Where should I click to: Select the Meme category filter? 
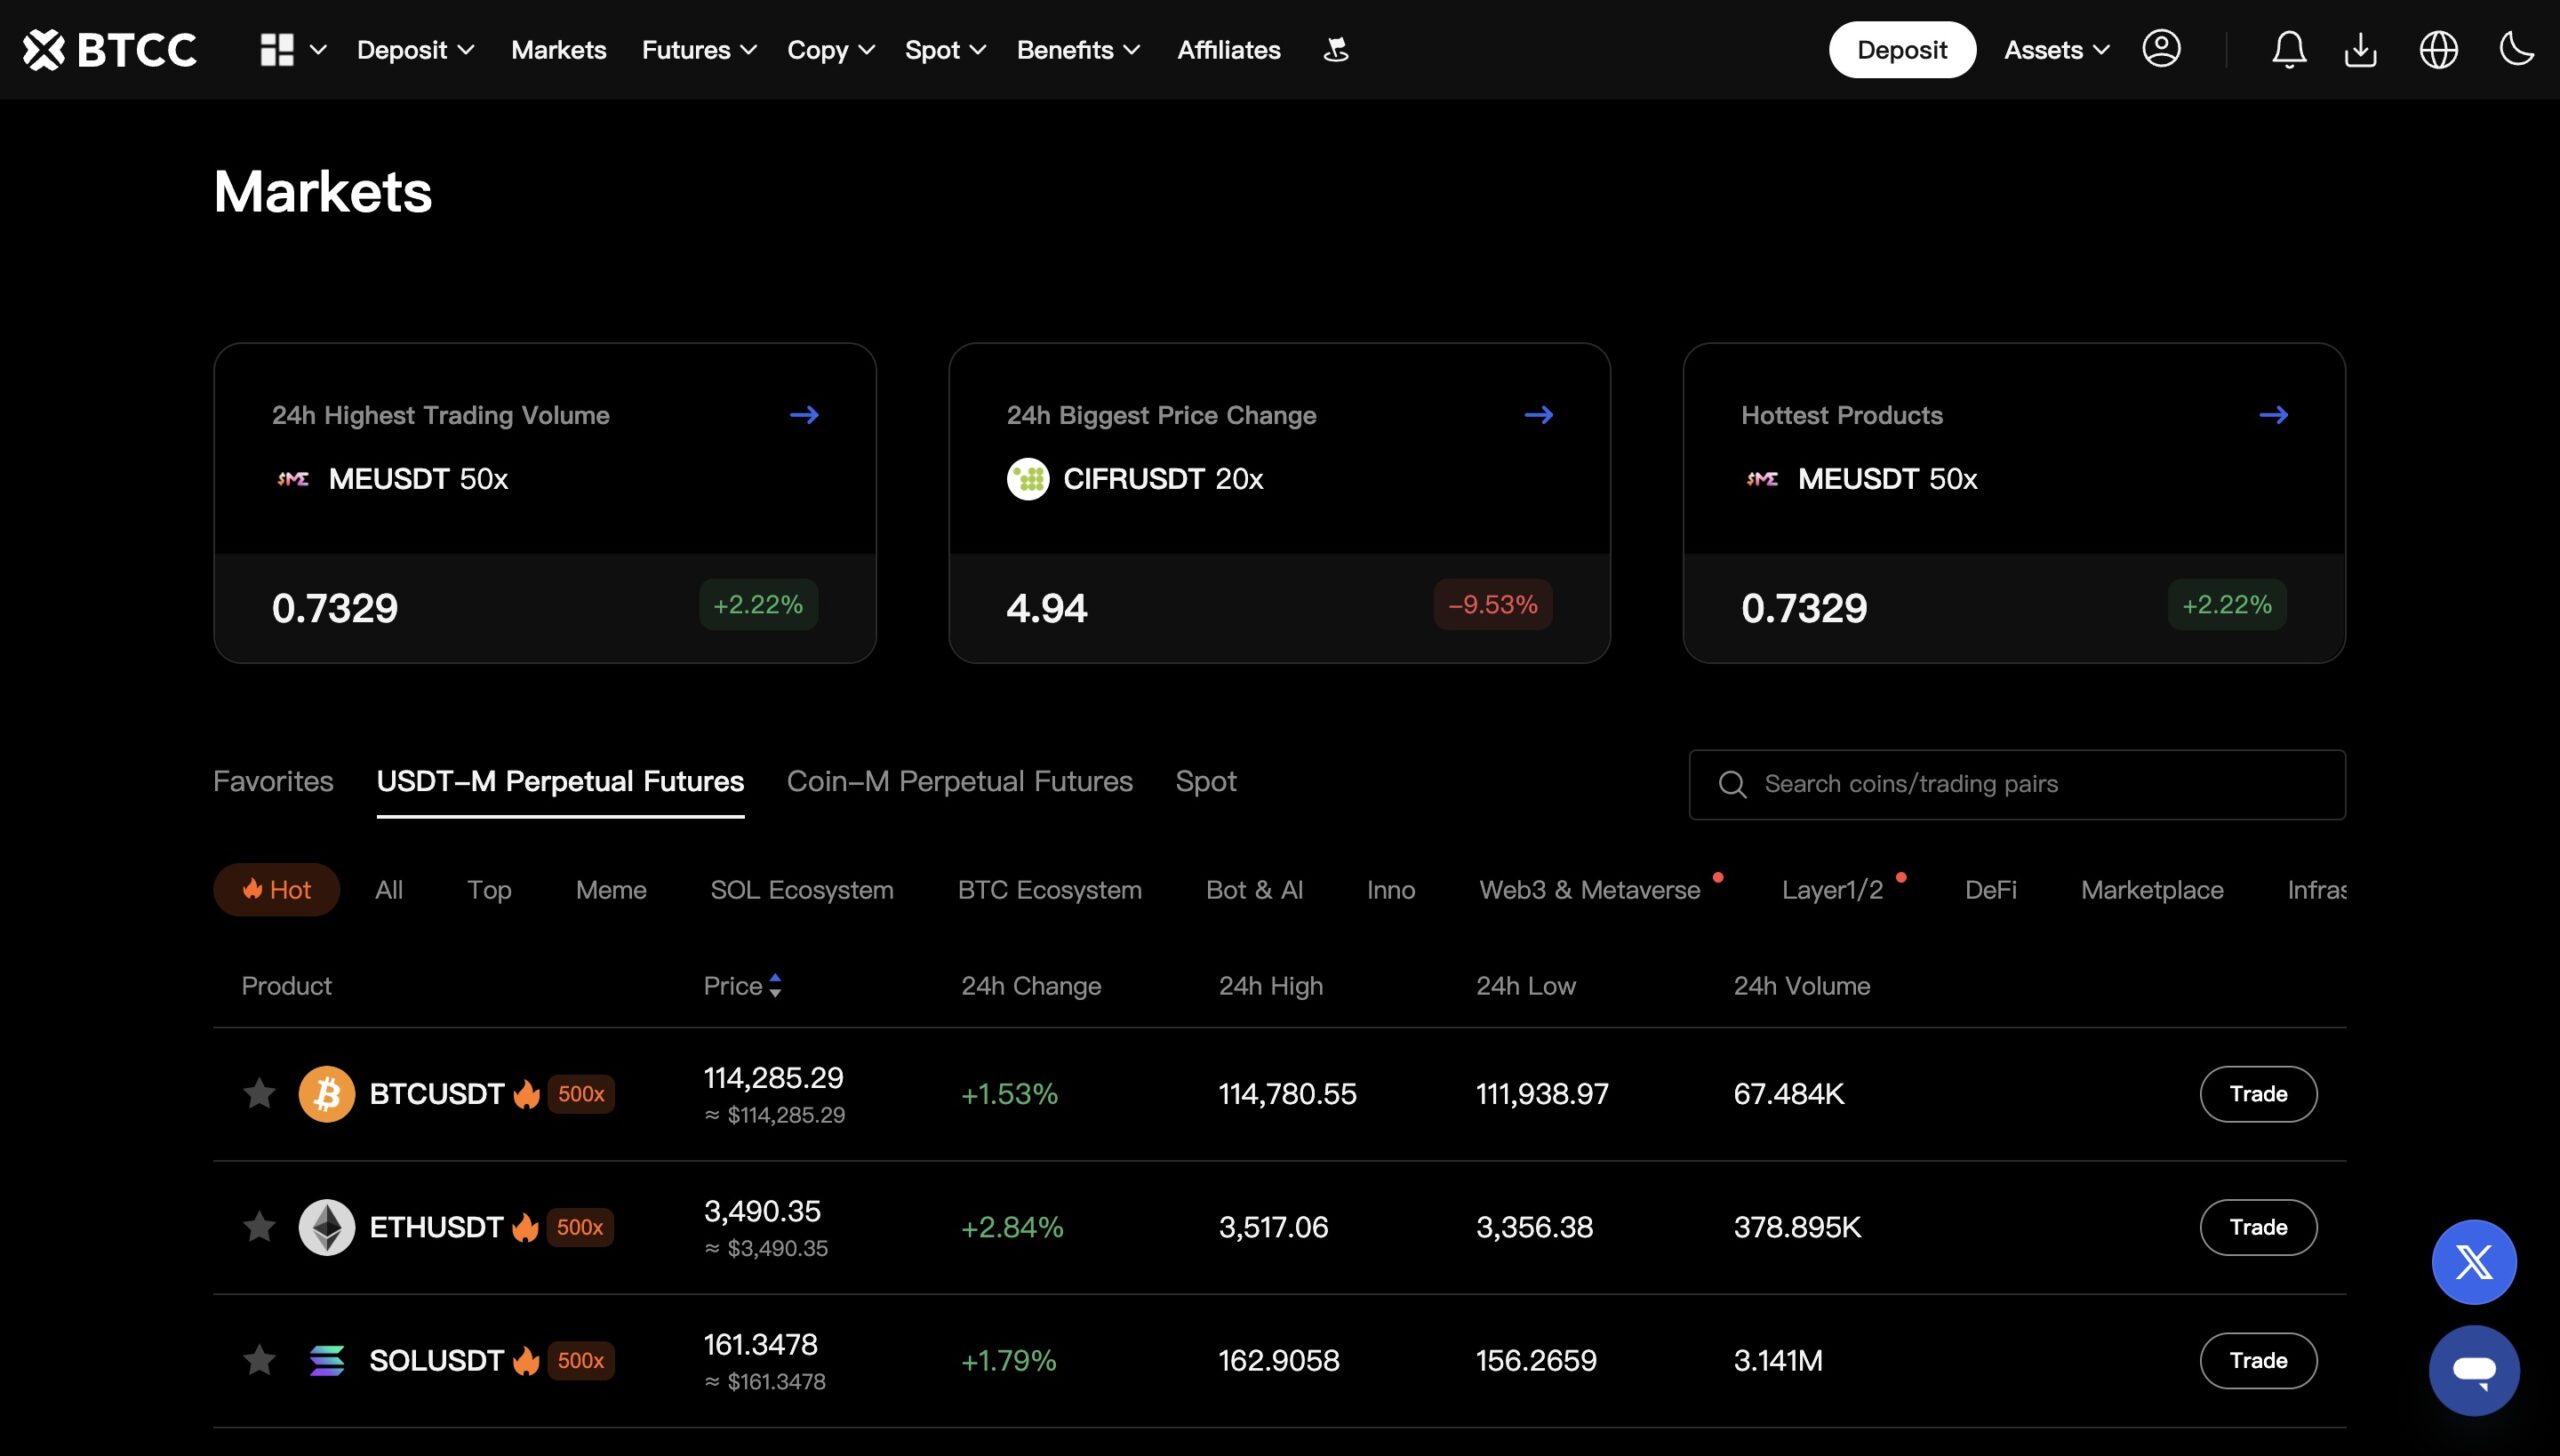point(611,890)
